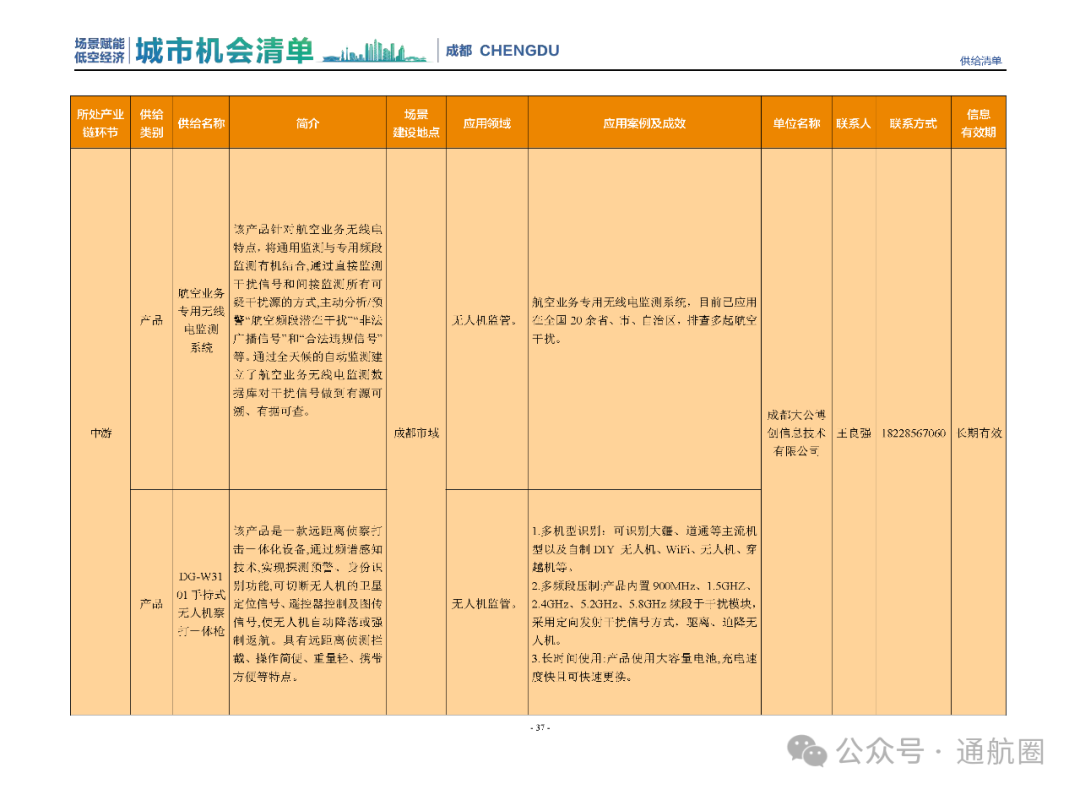
Task: Click the case text mentioning 全国 20 余省
Action: click(645, 320)
